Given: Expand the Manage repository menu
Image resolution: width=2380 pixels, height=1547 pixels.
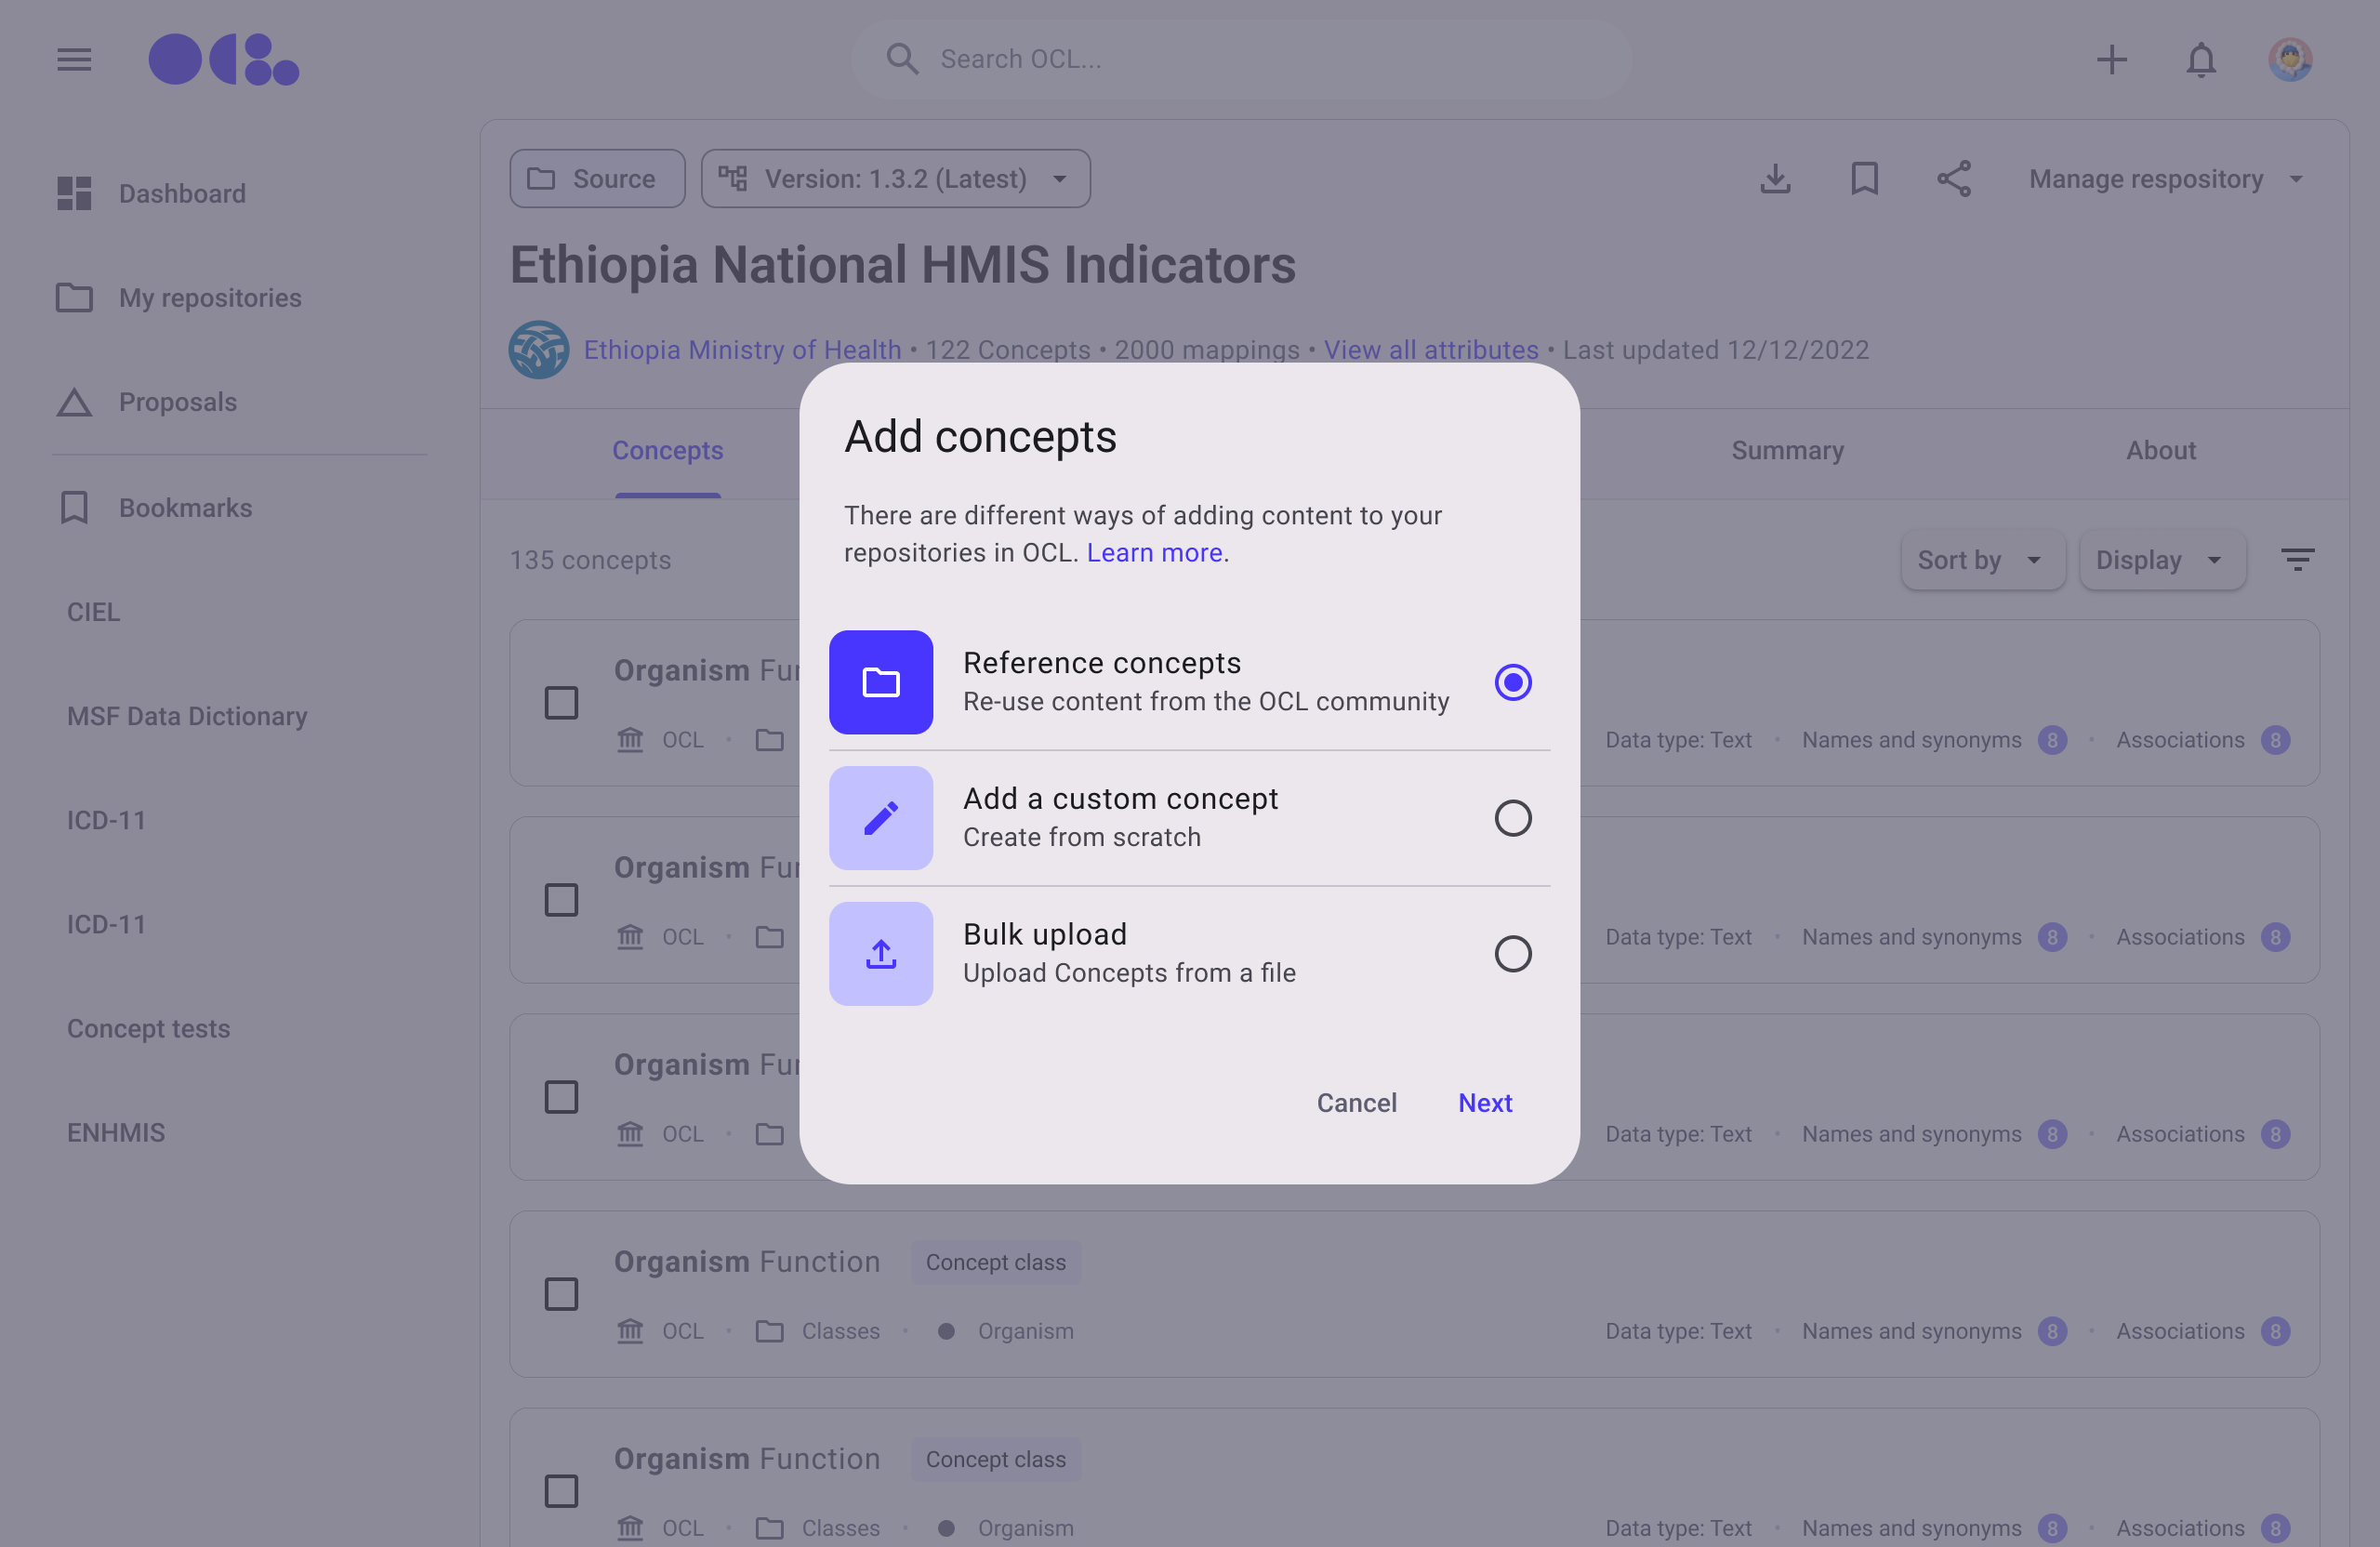Looking at the screenshot, I should [2165, 179].
